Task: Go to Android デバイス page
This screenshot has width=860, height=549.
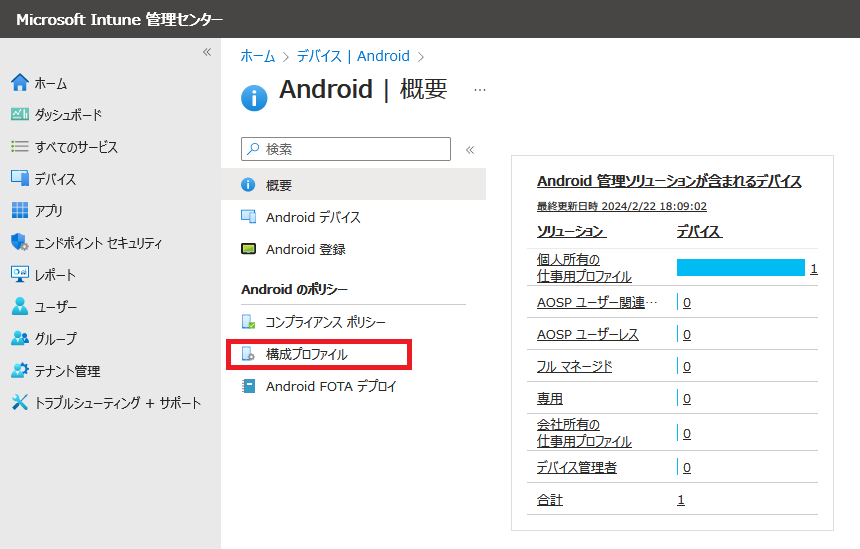Action: click(x=313, y=217)
